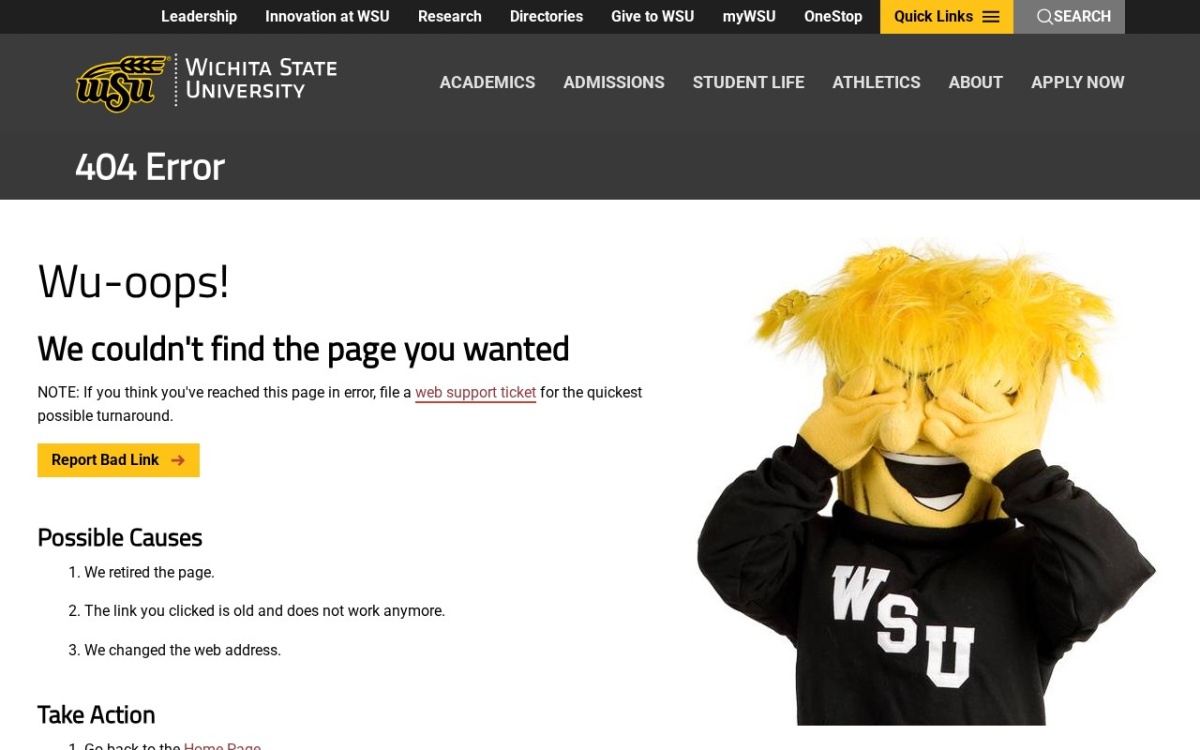Go to OneStop
This screenshot has height=750, width=1200.
(x=833, y=17)
